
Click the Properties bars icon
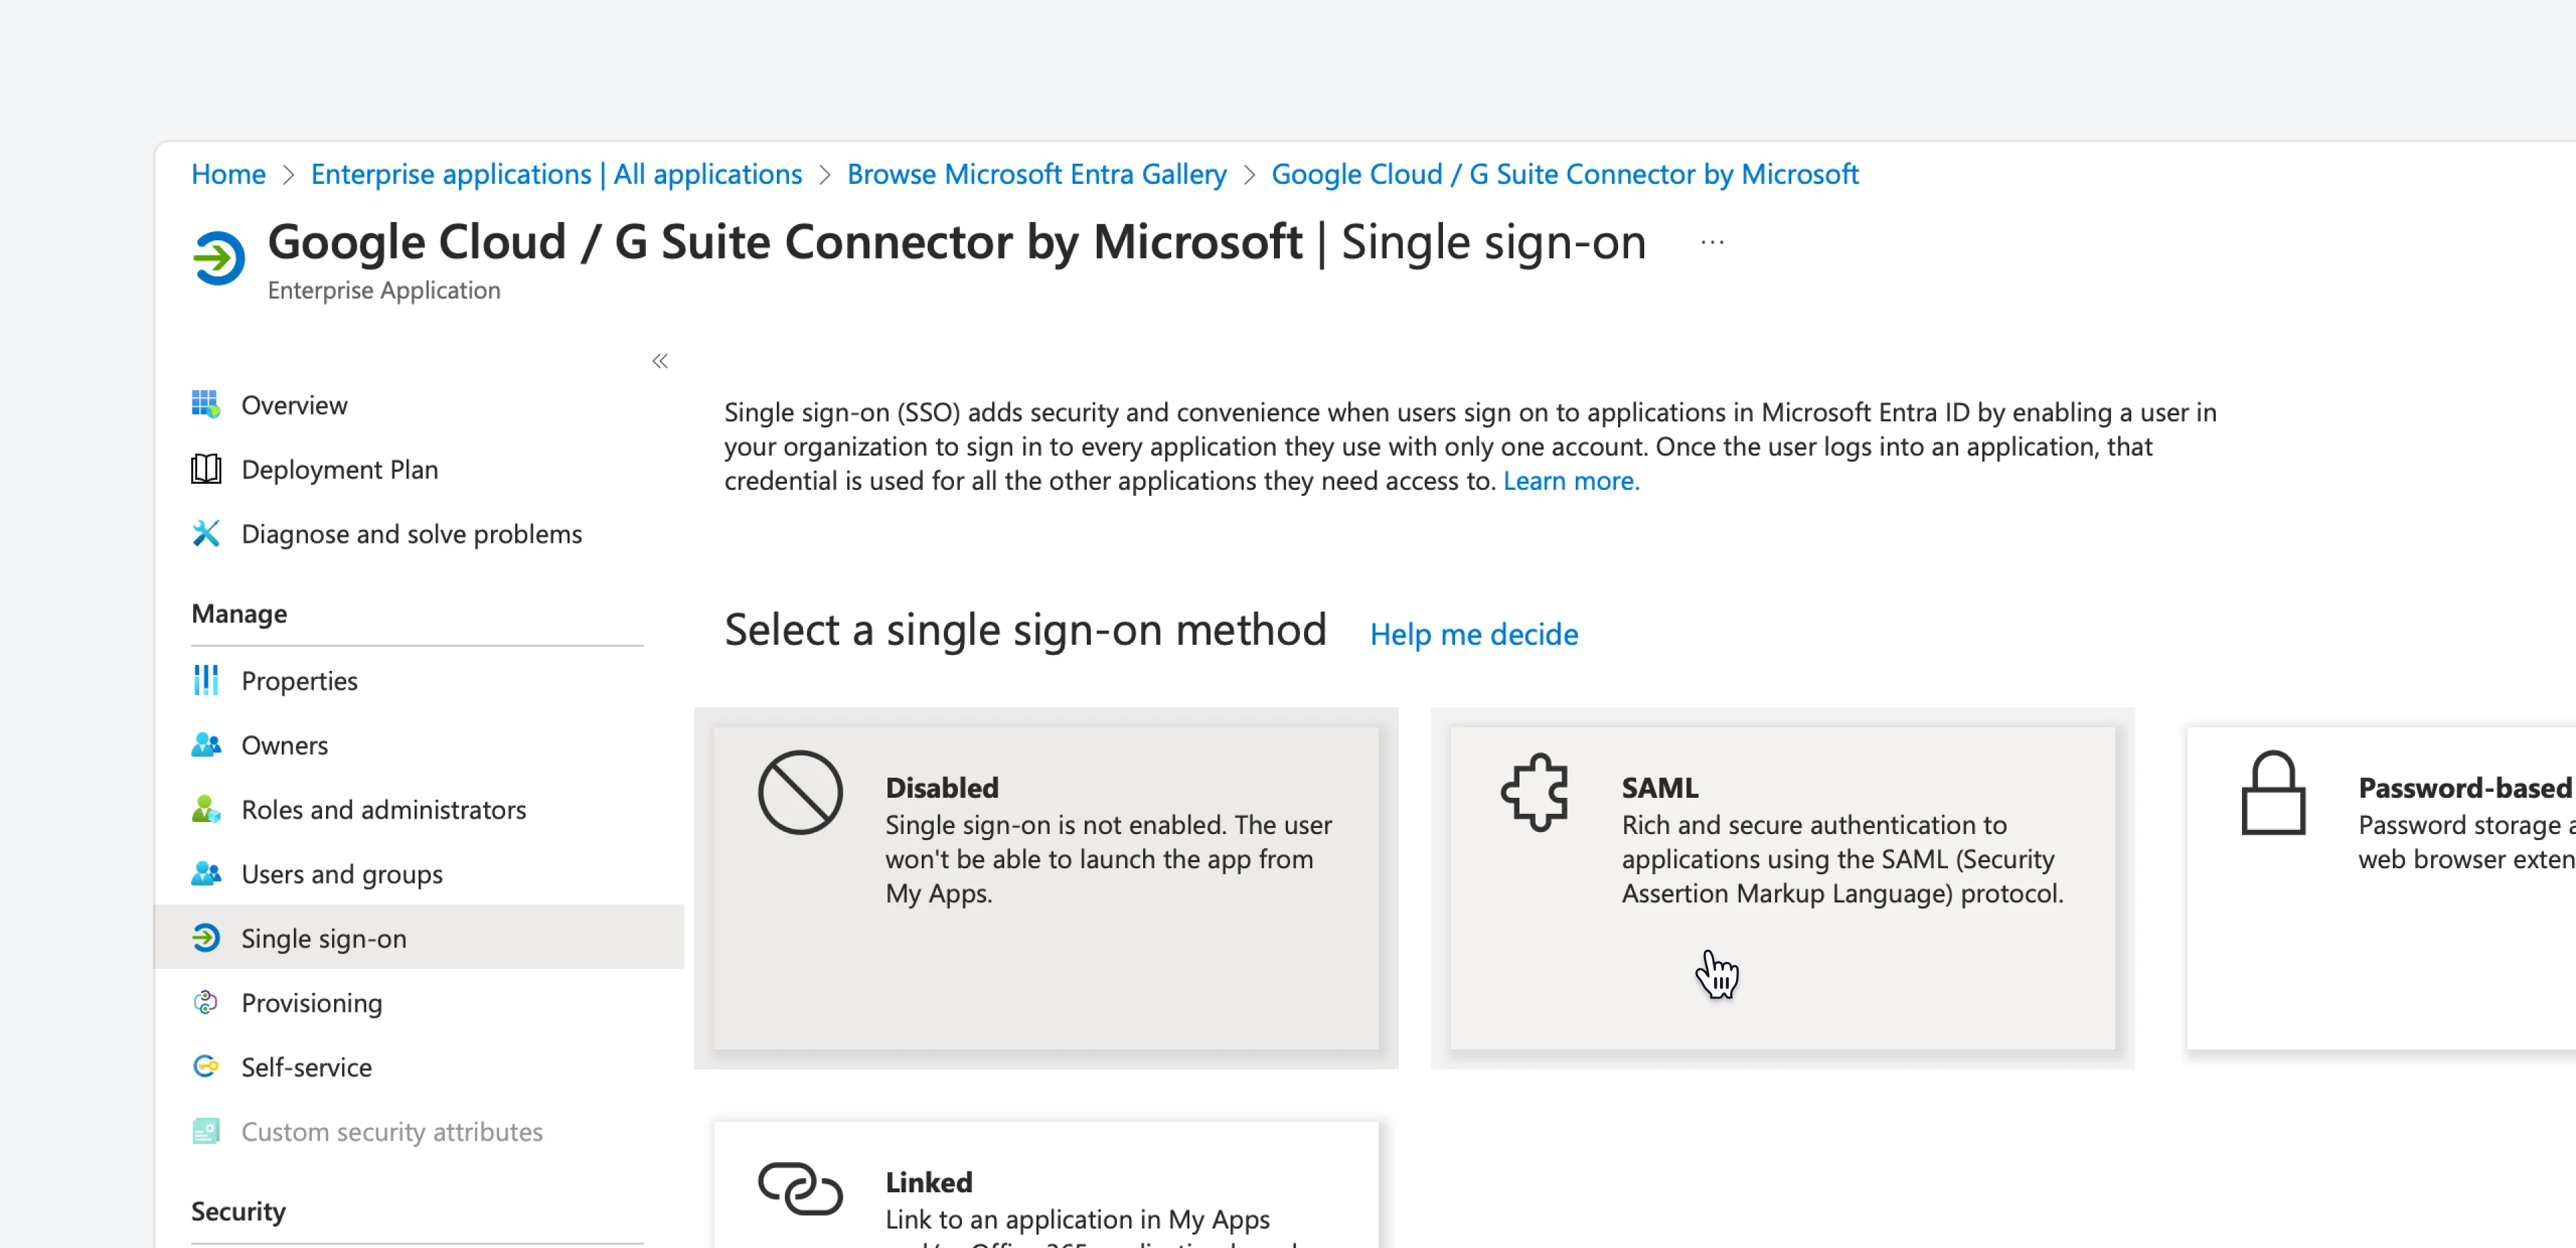pos(206,680)
